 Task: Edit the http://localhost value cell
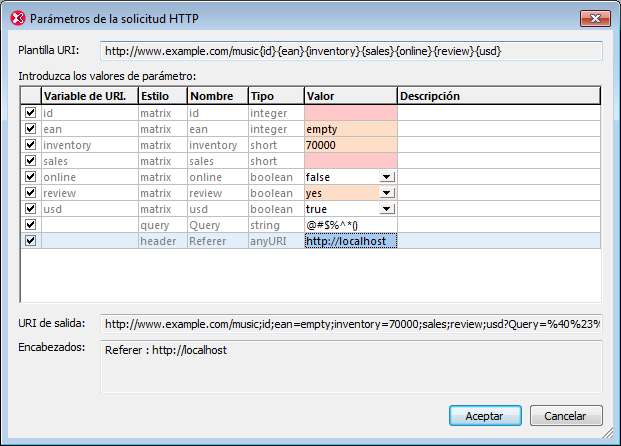(x=350, y=241)
